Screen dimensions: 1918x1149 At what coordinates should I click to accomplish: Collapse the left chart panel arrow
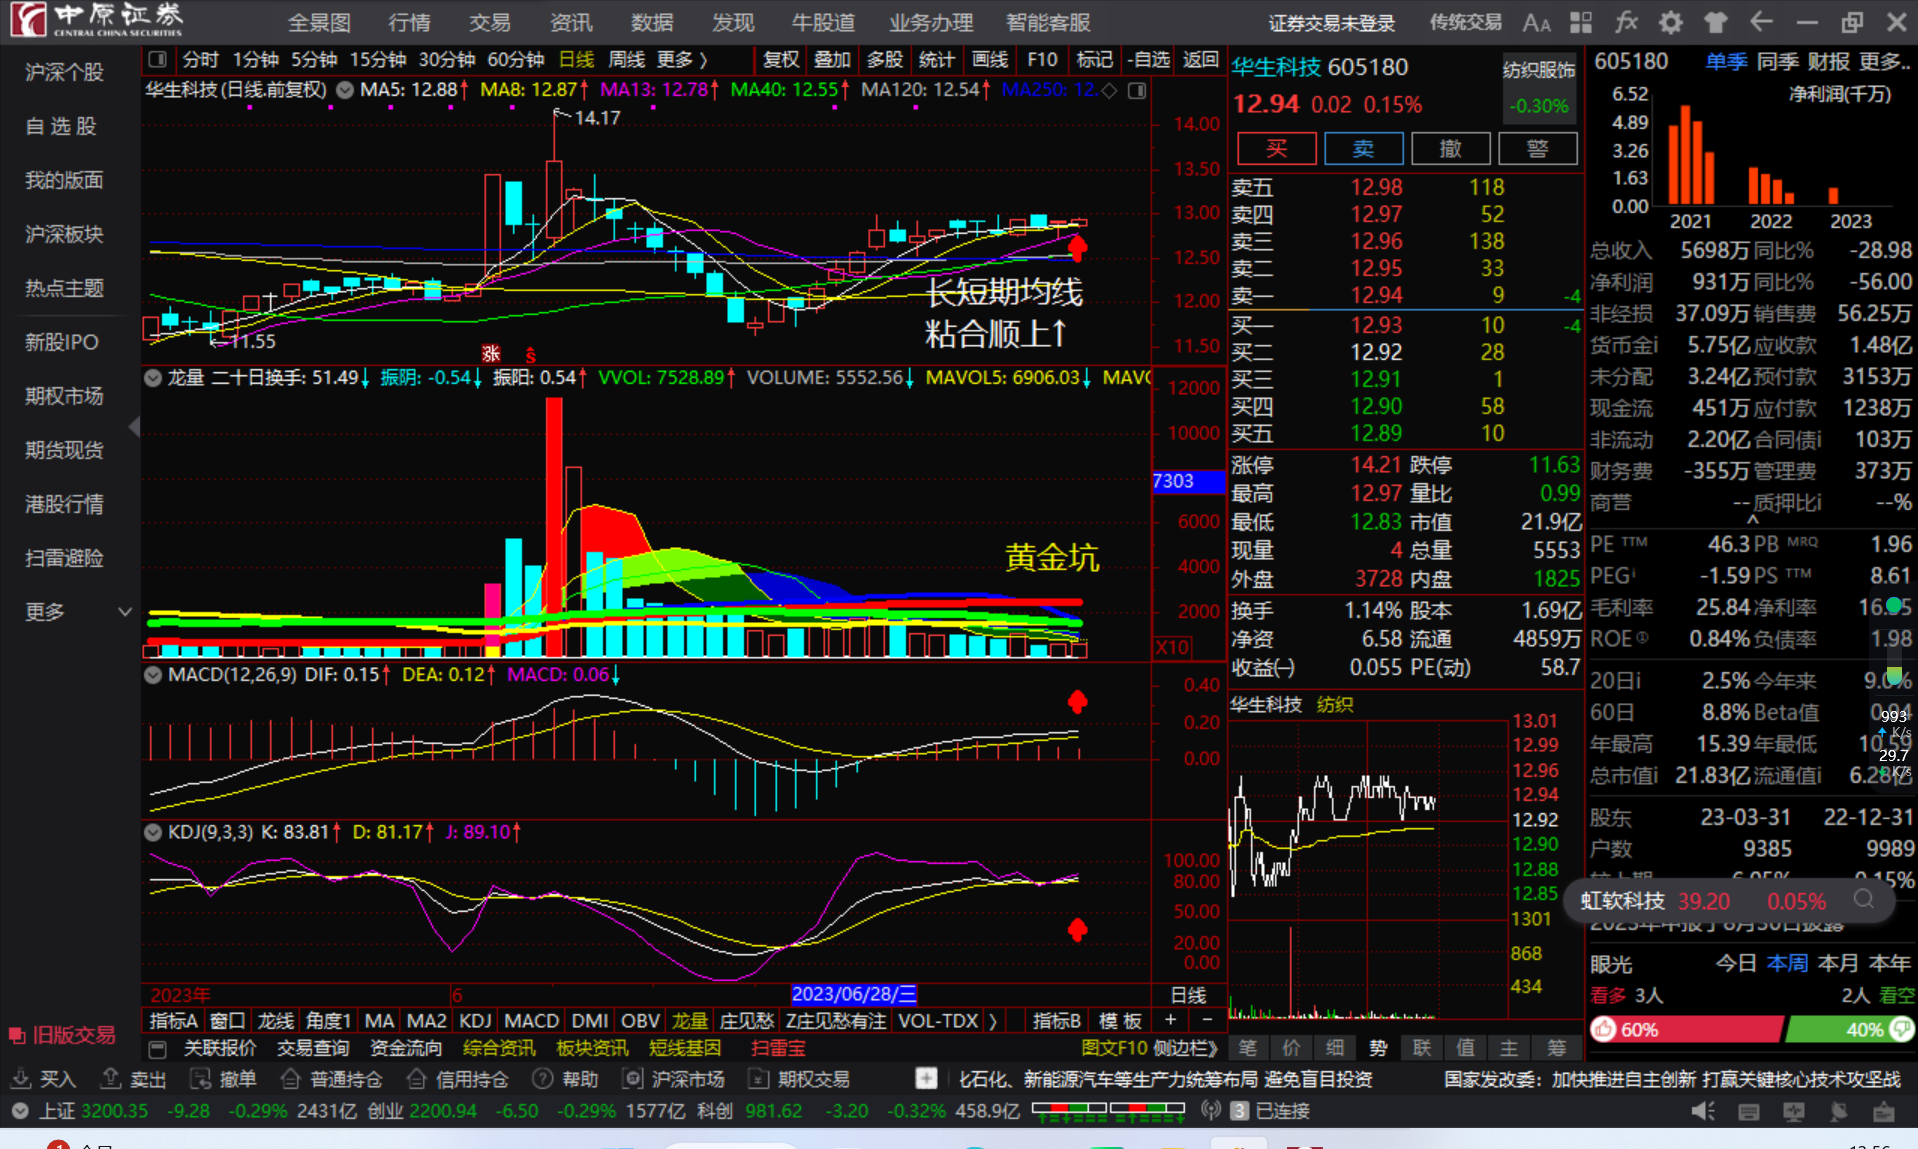tap(134, 427)
